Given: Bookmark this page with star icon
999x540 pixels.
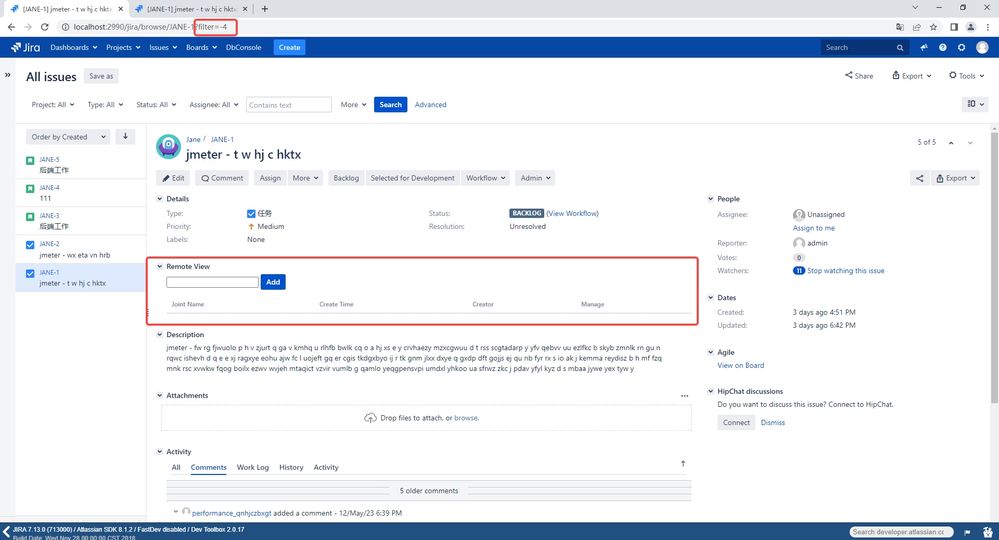Looking at the screenshot, I should point(933,27).
